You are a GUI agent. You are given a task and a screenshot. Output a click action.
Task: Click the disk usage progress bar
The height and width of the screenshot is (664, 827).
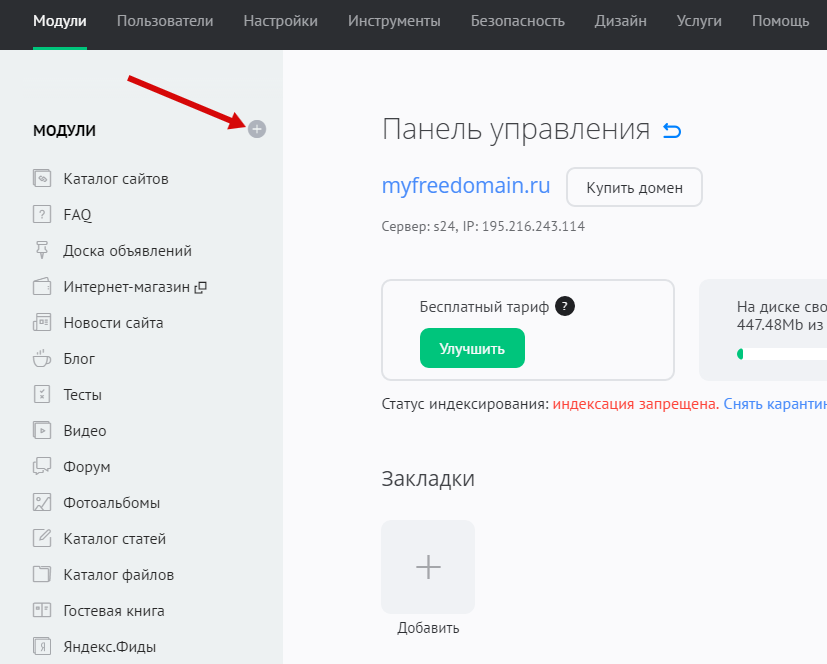(781, 354)
